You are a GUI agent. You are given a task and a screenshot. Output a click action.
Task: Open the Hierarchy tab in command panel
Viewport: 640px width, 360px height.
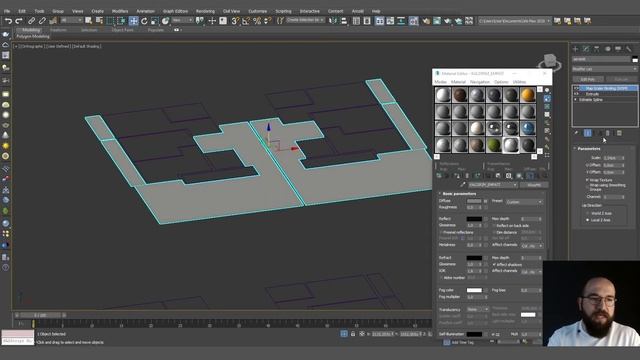(x=597, y=49)
